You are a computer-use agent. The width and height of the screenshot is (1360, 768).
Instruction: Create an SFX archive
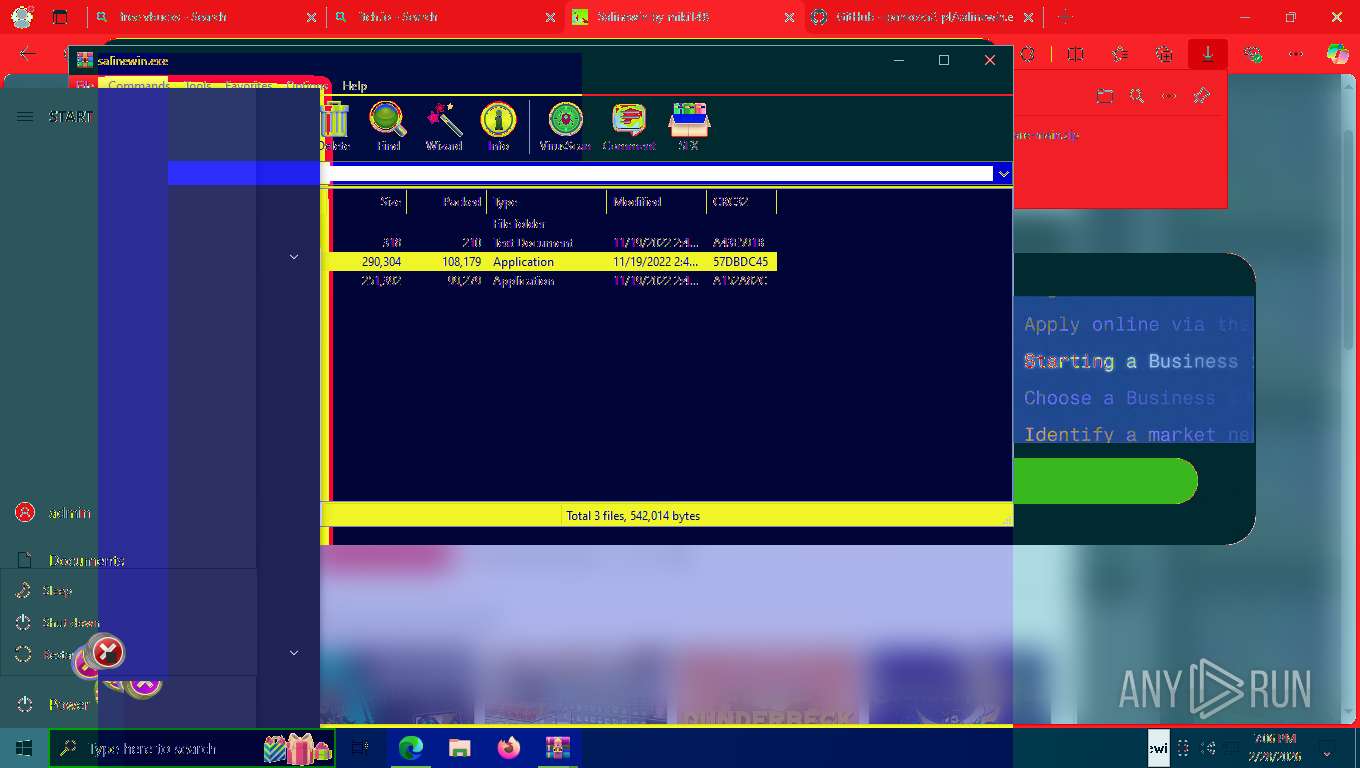point(688,126)
